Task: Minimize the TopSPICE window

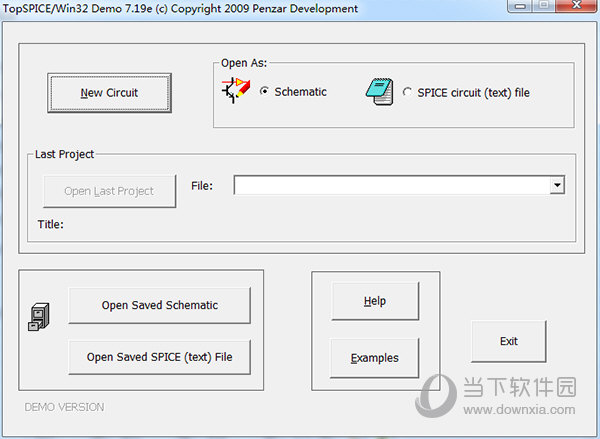Action: click(x=520, y=6)
